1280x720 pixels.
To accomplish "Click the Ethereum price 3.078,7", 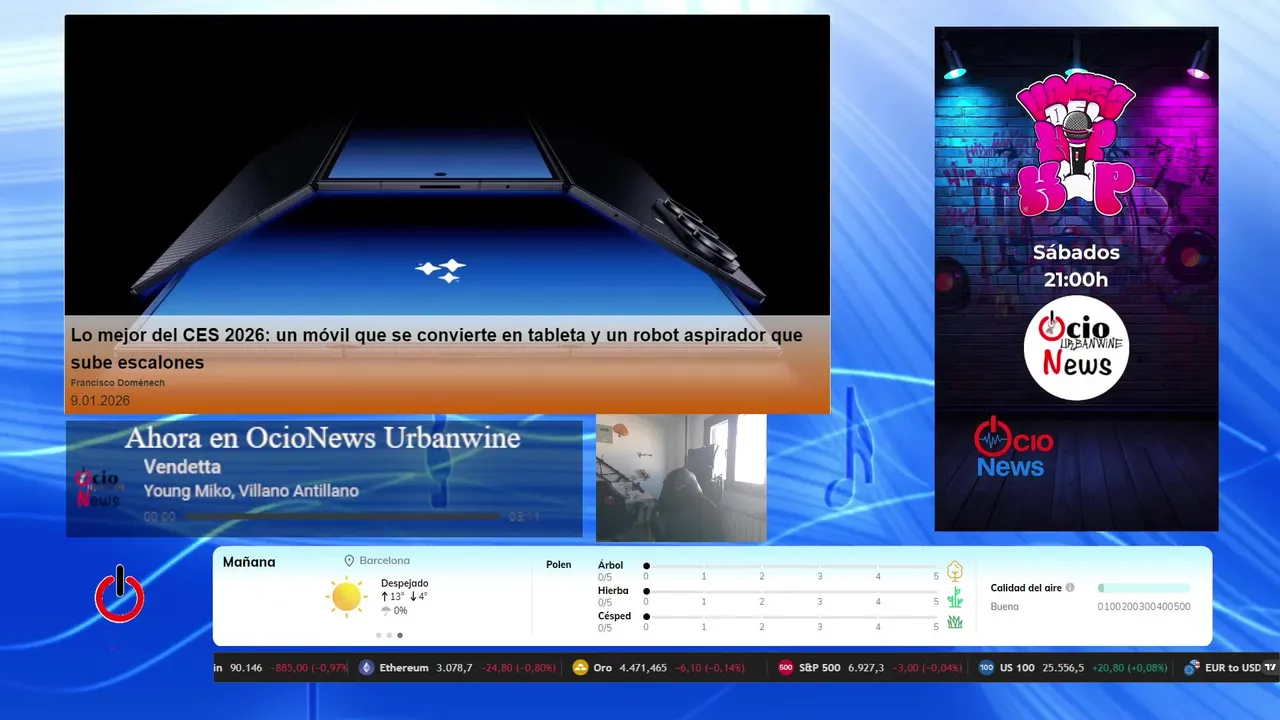I will pyautogui.click(x=454, y=668).
